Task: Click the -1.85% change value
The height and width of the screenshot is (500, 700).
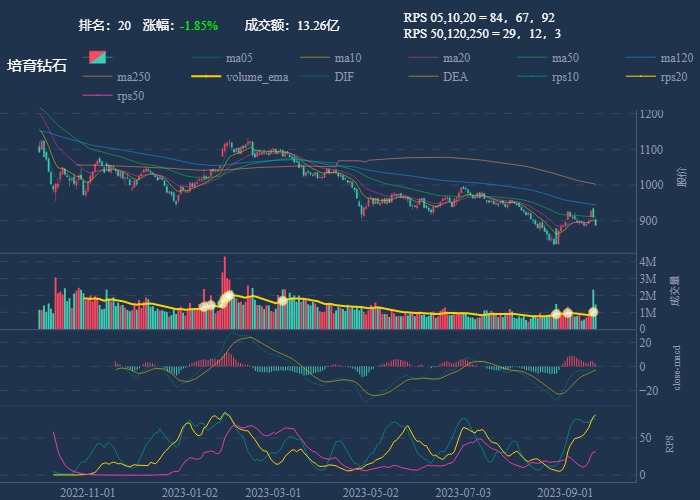Action: pos(199,25)
